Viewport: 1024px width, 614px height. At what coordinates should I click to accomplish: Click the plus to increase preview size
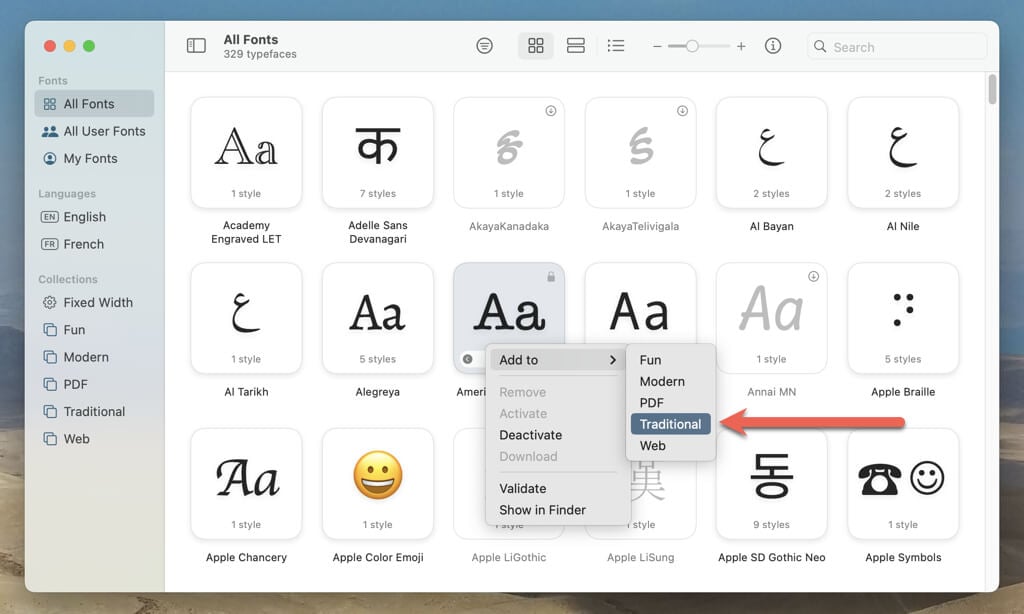[741, 46]
